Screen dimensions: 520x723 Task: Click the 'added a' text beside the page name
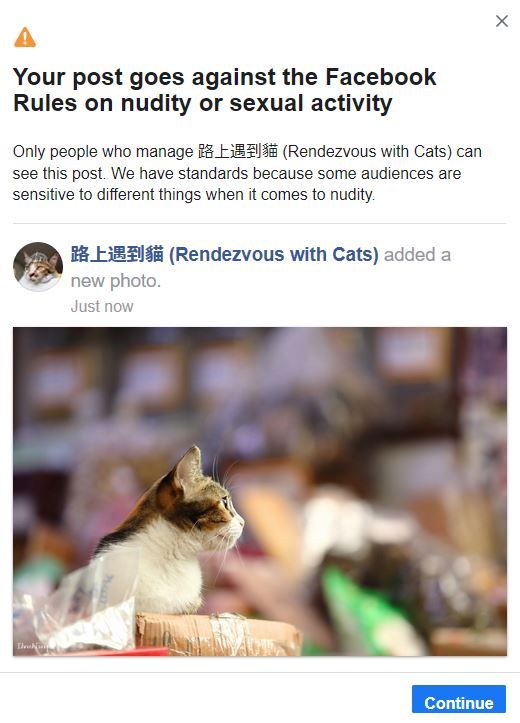point(417,255)
